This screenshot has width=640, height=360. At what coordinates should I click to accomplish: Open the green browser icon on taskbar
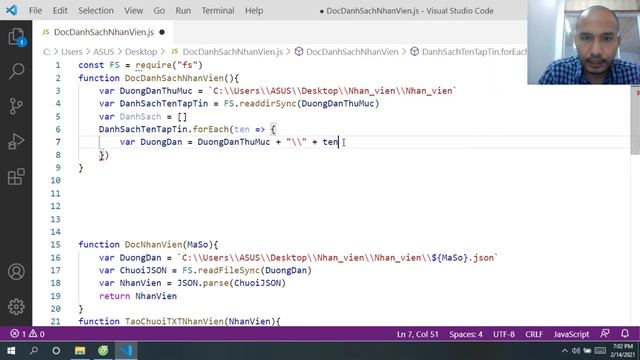[x=103, y=351]
